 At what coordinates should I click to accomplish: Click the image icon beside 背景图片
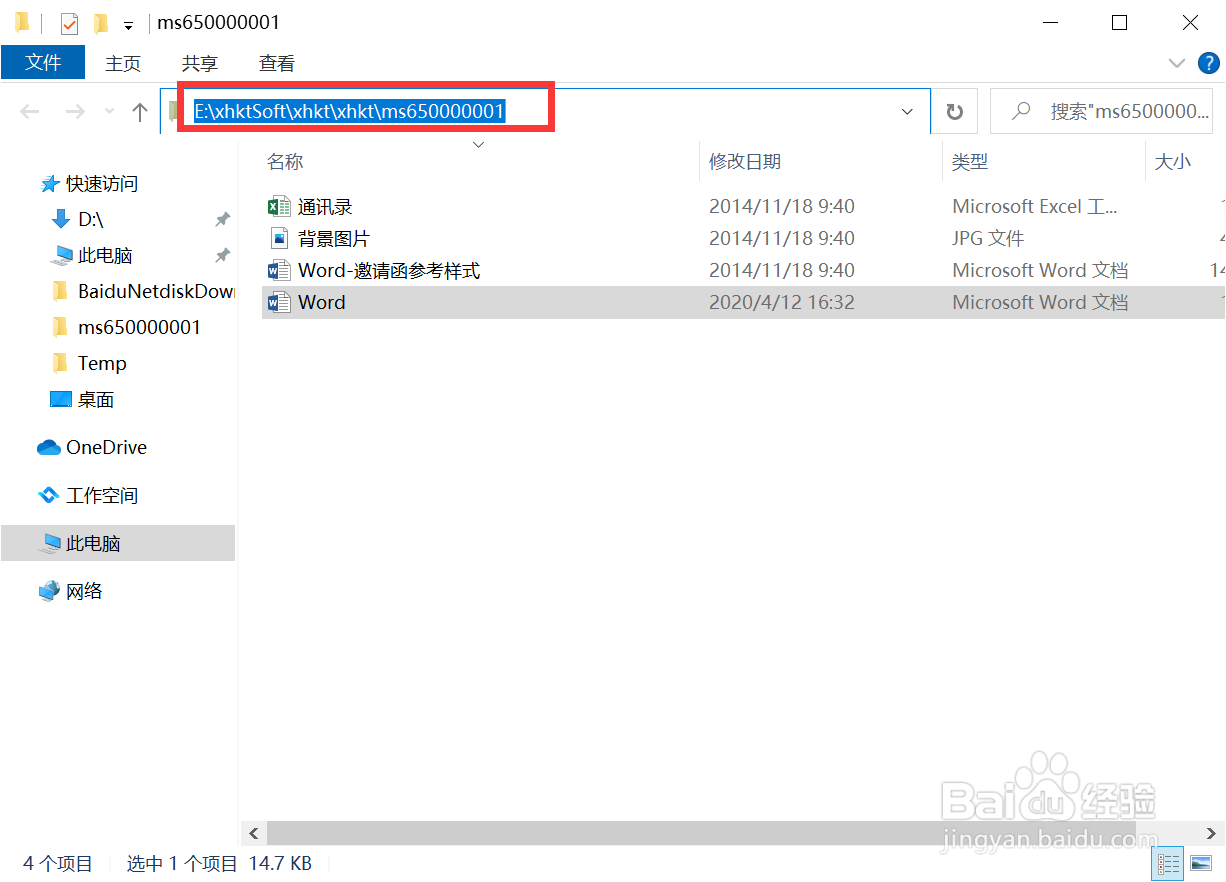279,239
